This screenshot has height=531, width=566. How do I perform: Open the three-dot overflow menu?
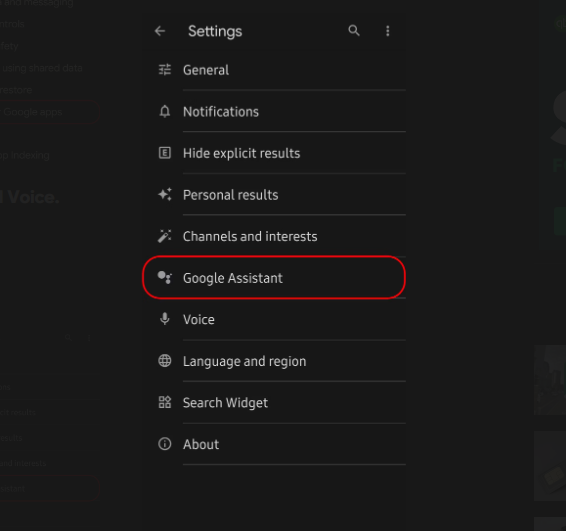click(x=388, y=31)
